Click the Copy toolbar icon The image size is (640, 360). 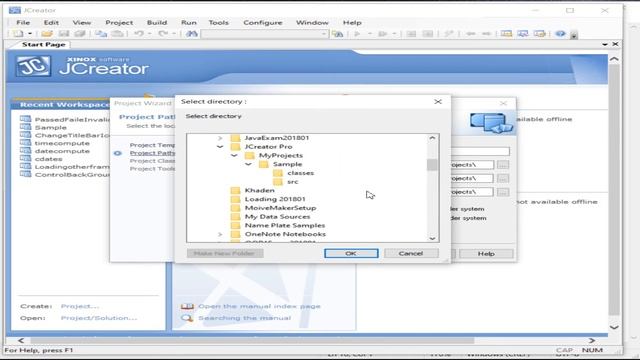click(101, 34)
